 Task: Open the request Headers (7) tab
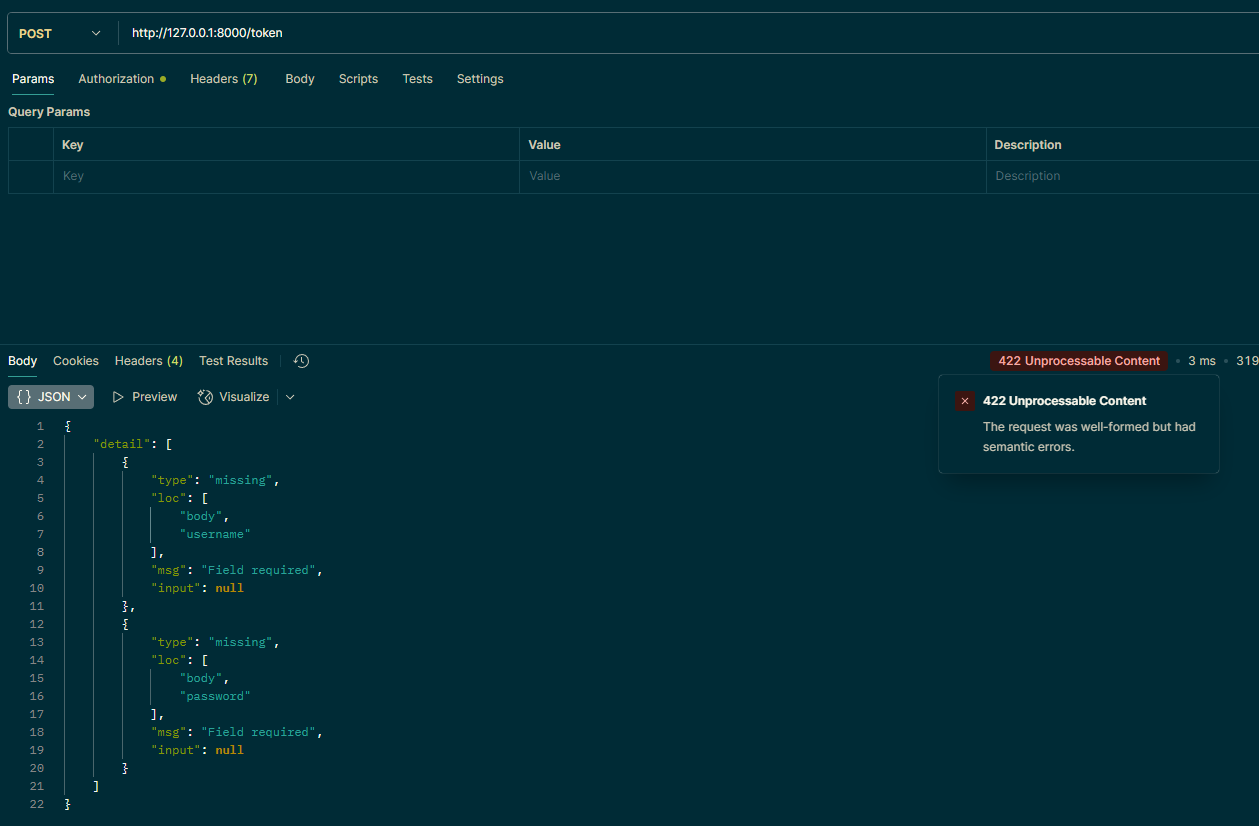[x=224, y=79]
